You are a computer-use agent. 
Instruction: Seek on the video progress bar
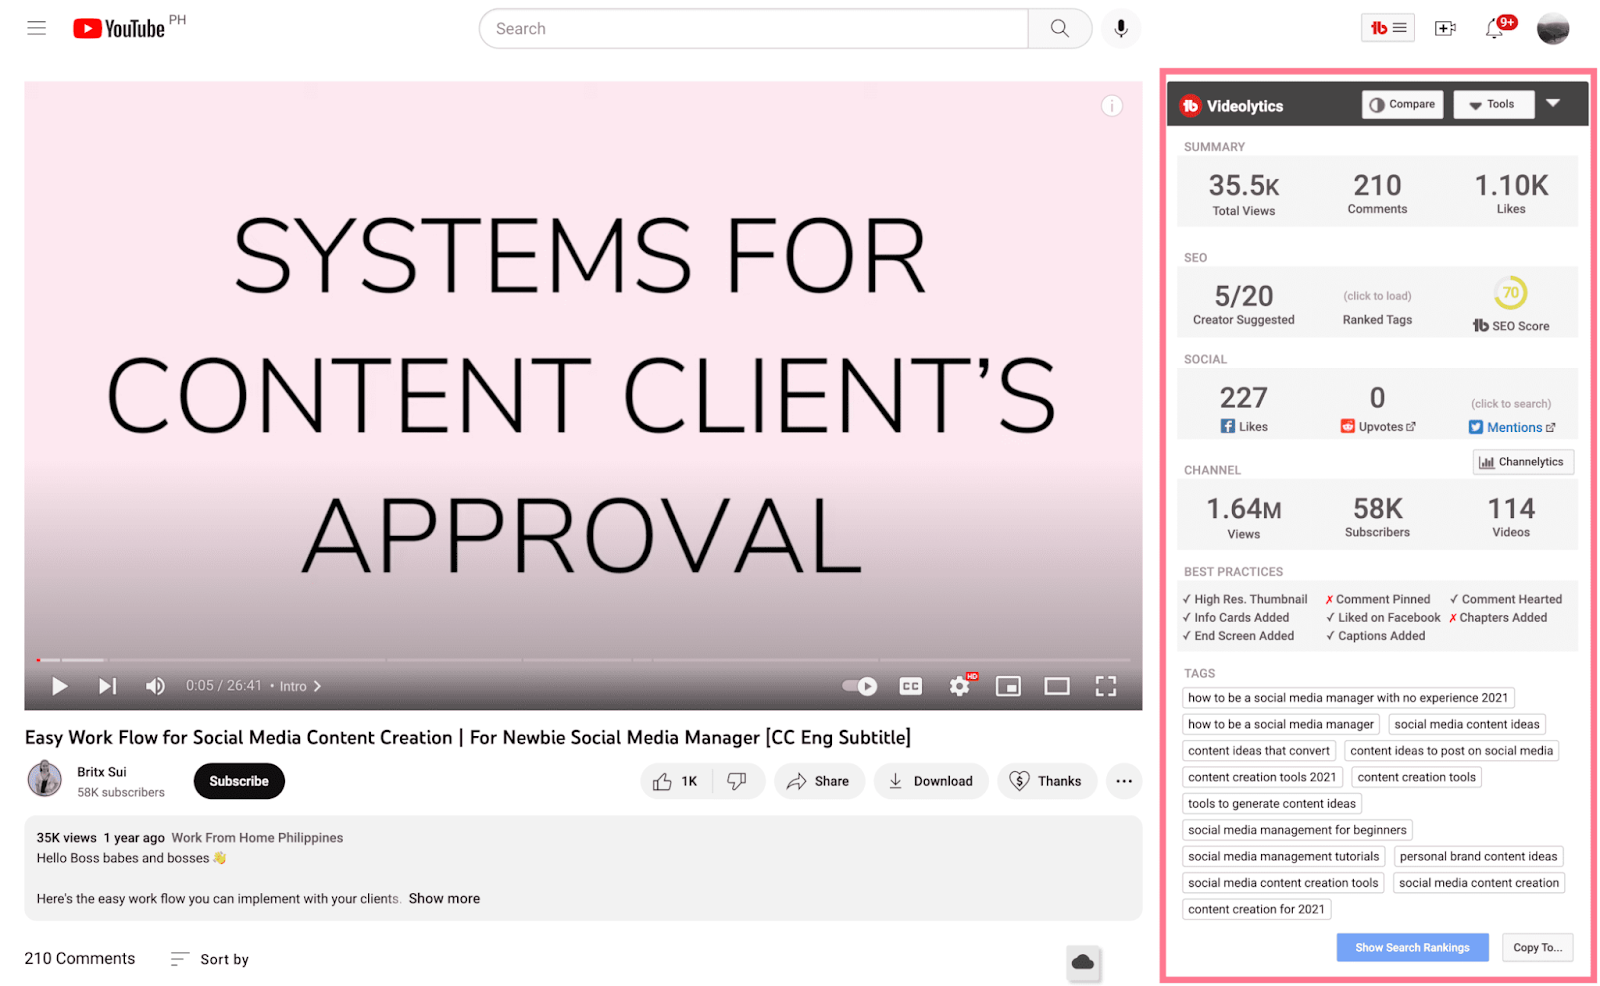coord(583,660)
